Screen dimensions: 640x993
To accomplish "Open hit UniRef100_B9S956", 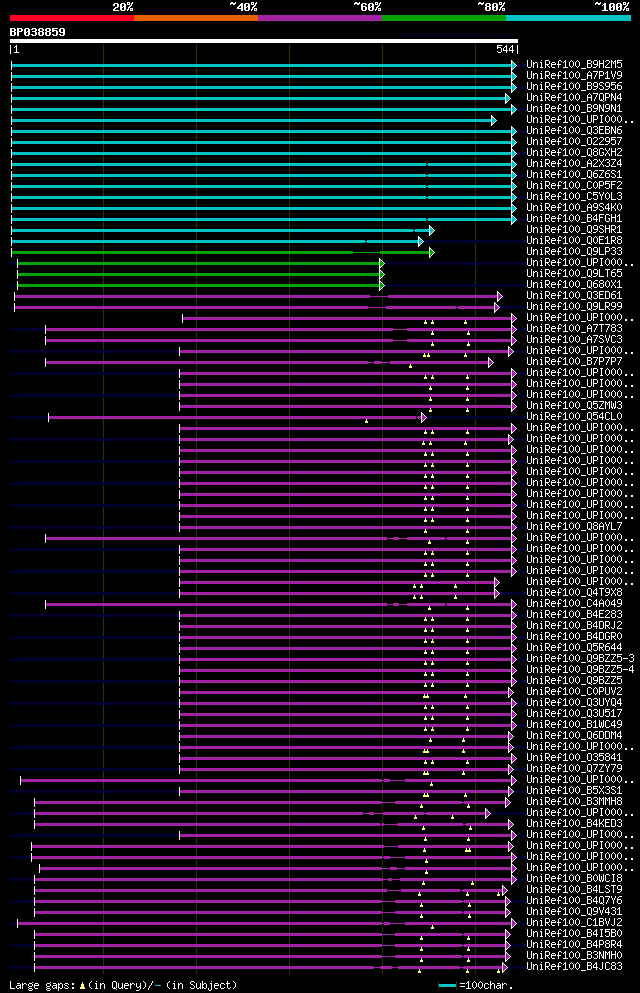I will click(x=574, y=87).
